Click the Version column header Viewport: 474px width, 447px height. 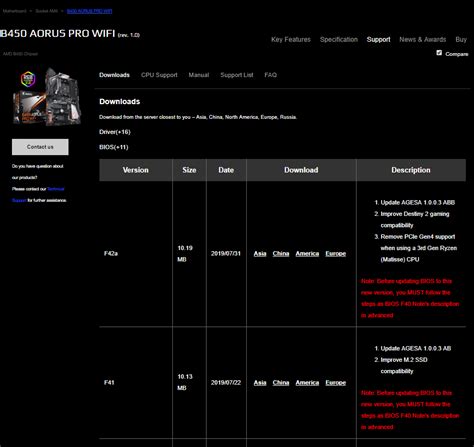136,170
